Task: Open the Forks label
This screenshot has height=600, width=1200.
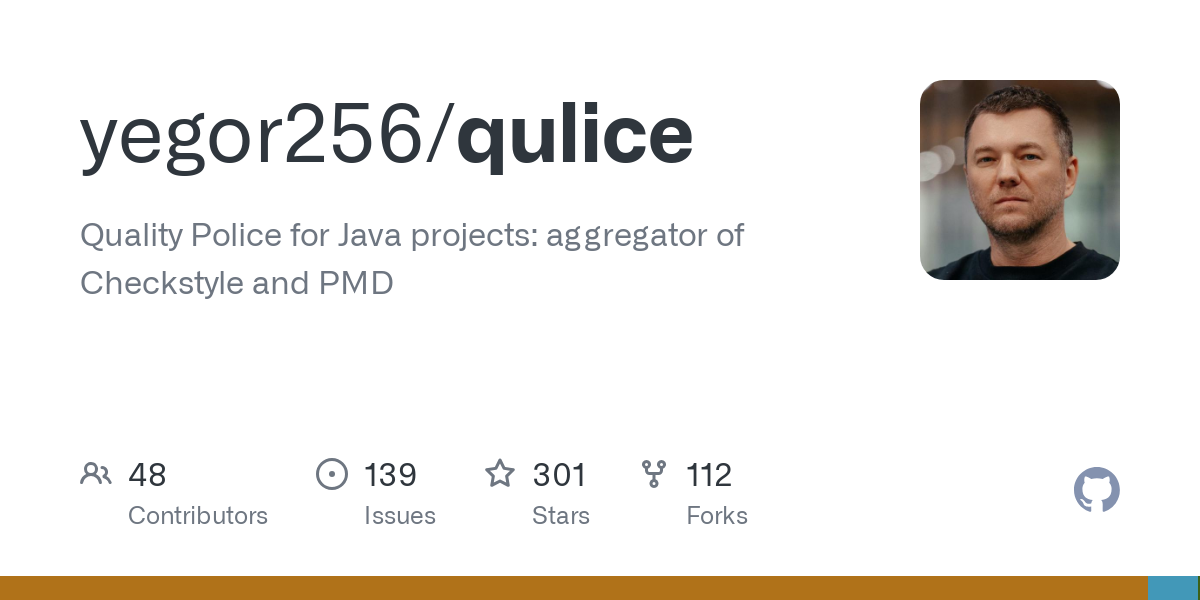Action: coord(717,516)
